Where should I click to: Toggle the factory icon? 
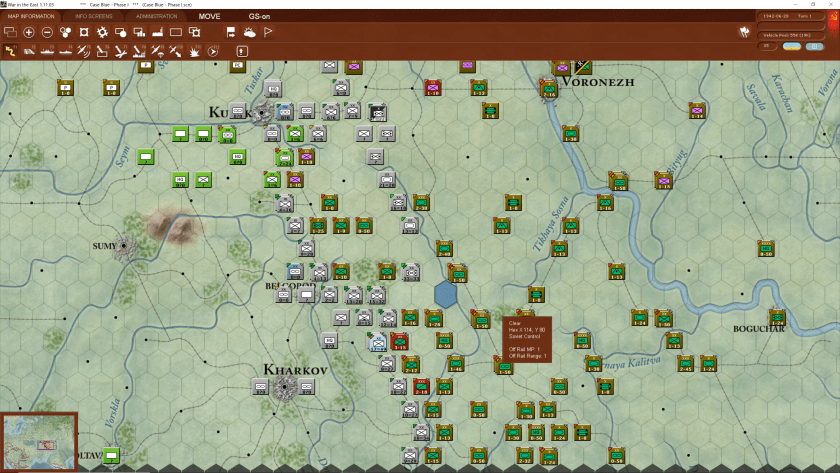pos(158,33)
